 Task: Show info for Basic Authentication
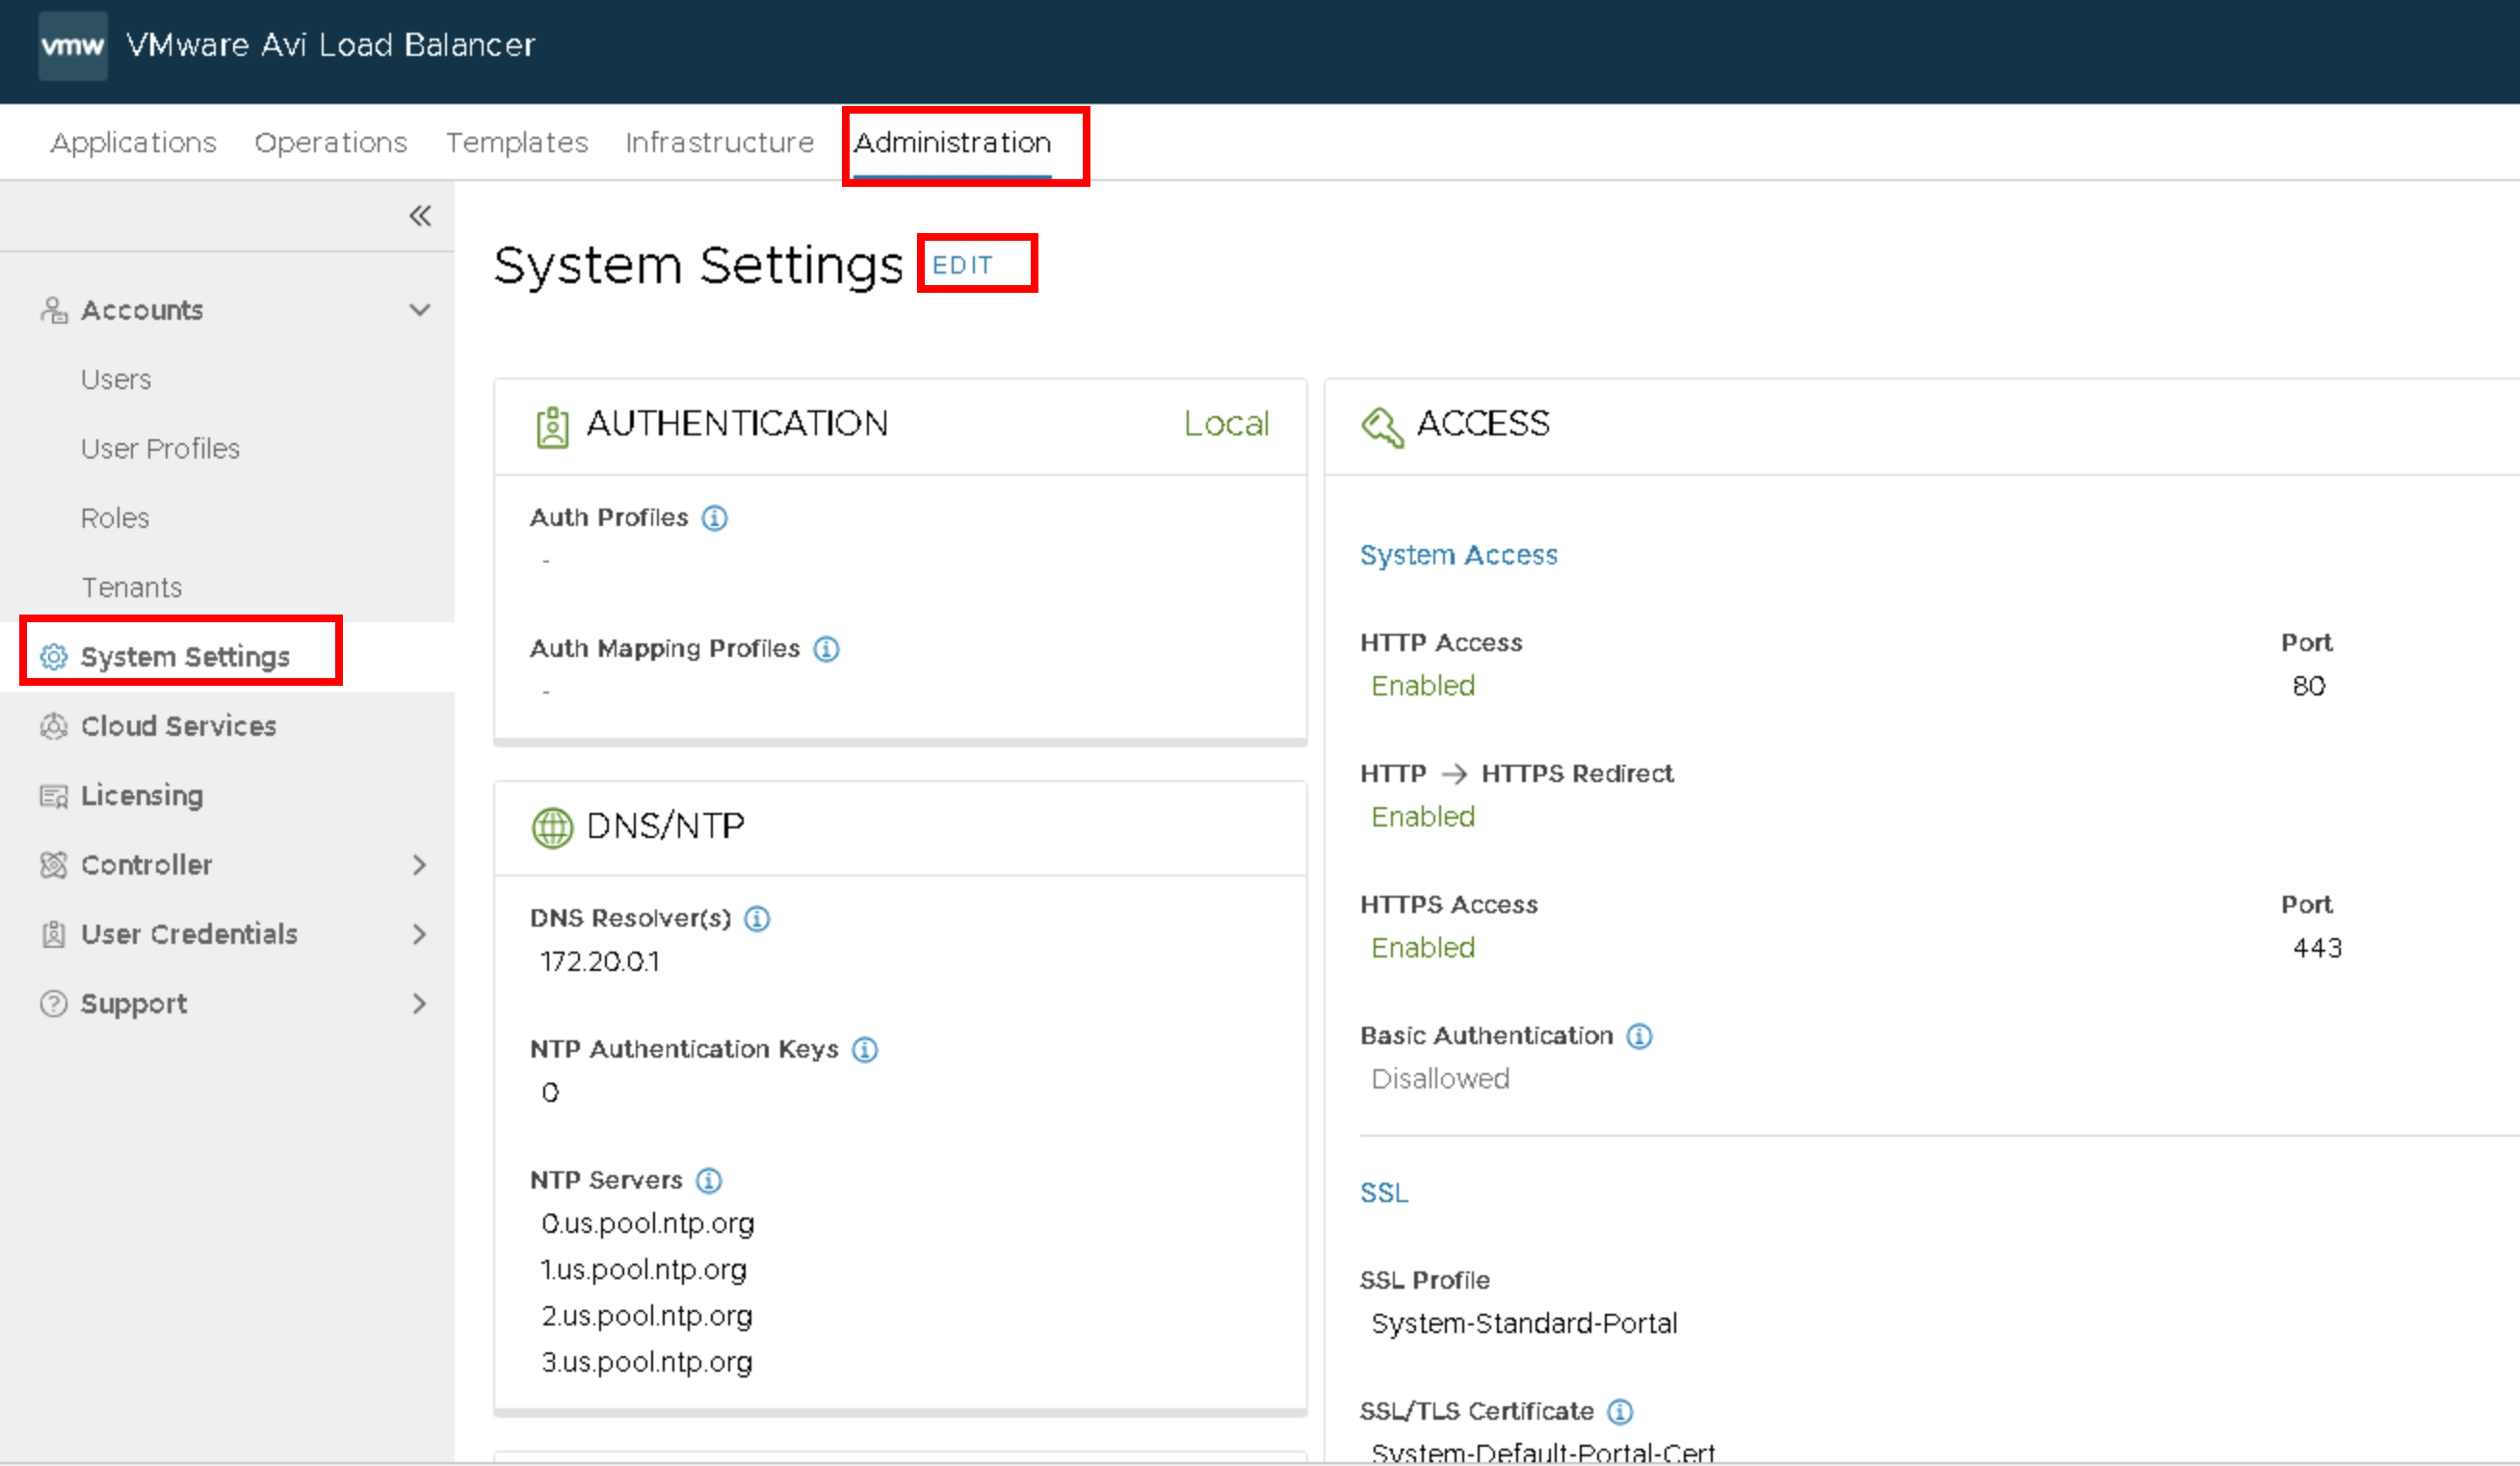coord(1640,1036)
